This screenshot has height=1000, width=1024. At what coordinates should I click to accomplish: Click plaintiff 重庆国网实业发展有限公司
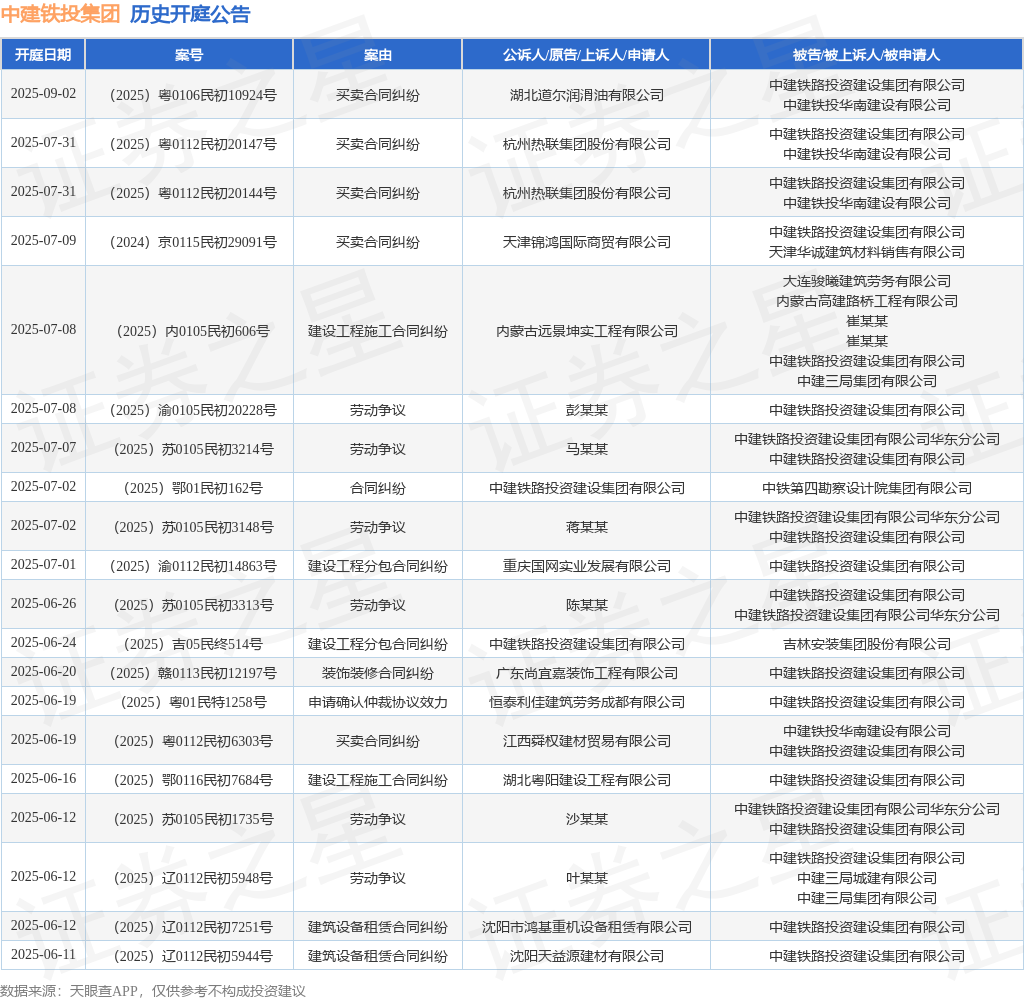click(x=586, y=566)
